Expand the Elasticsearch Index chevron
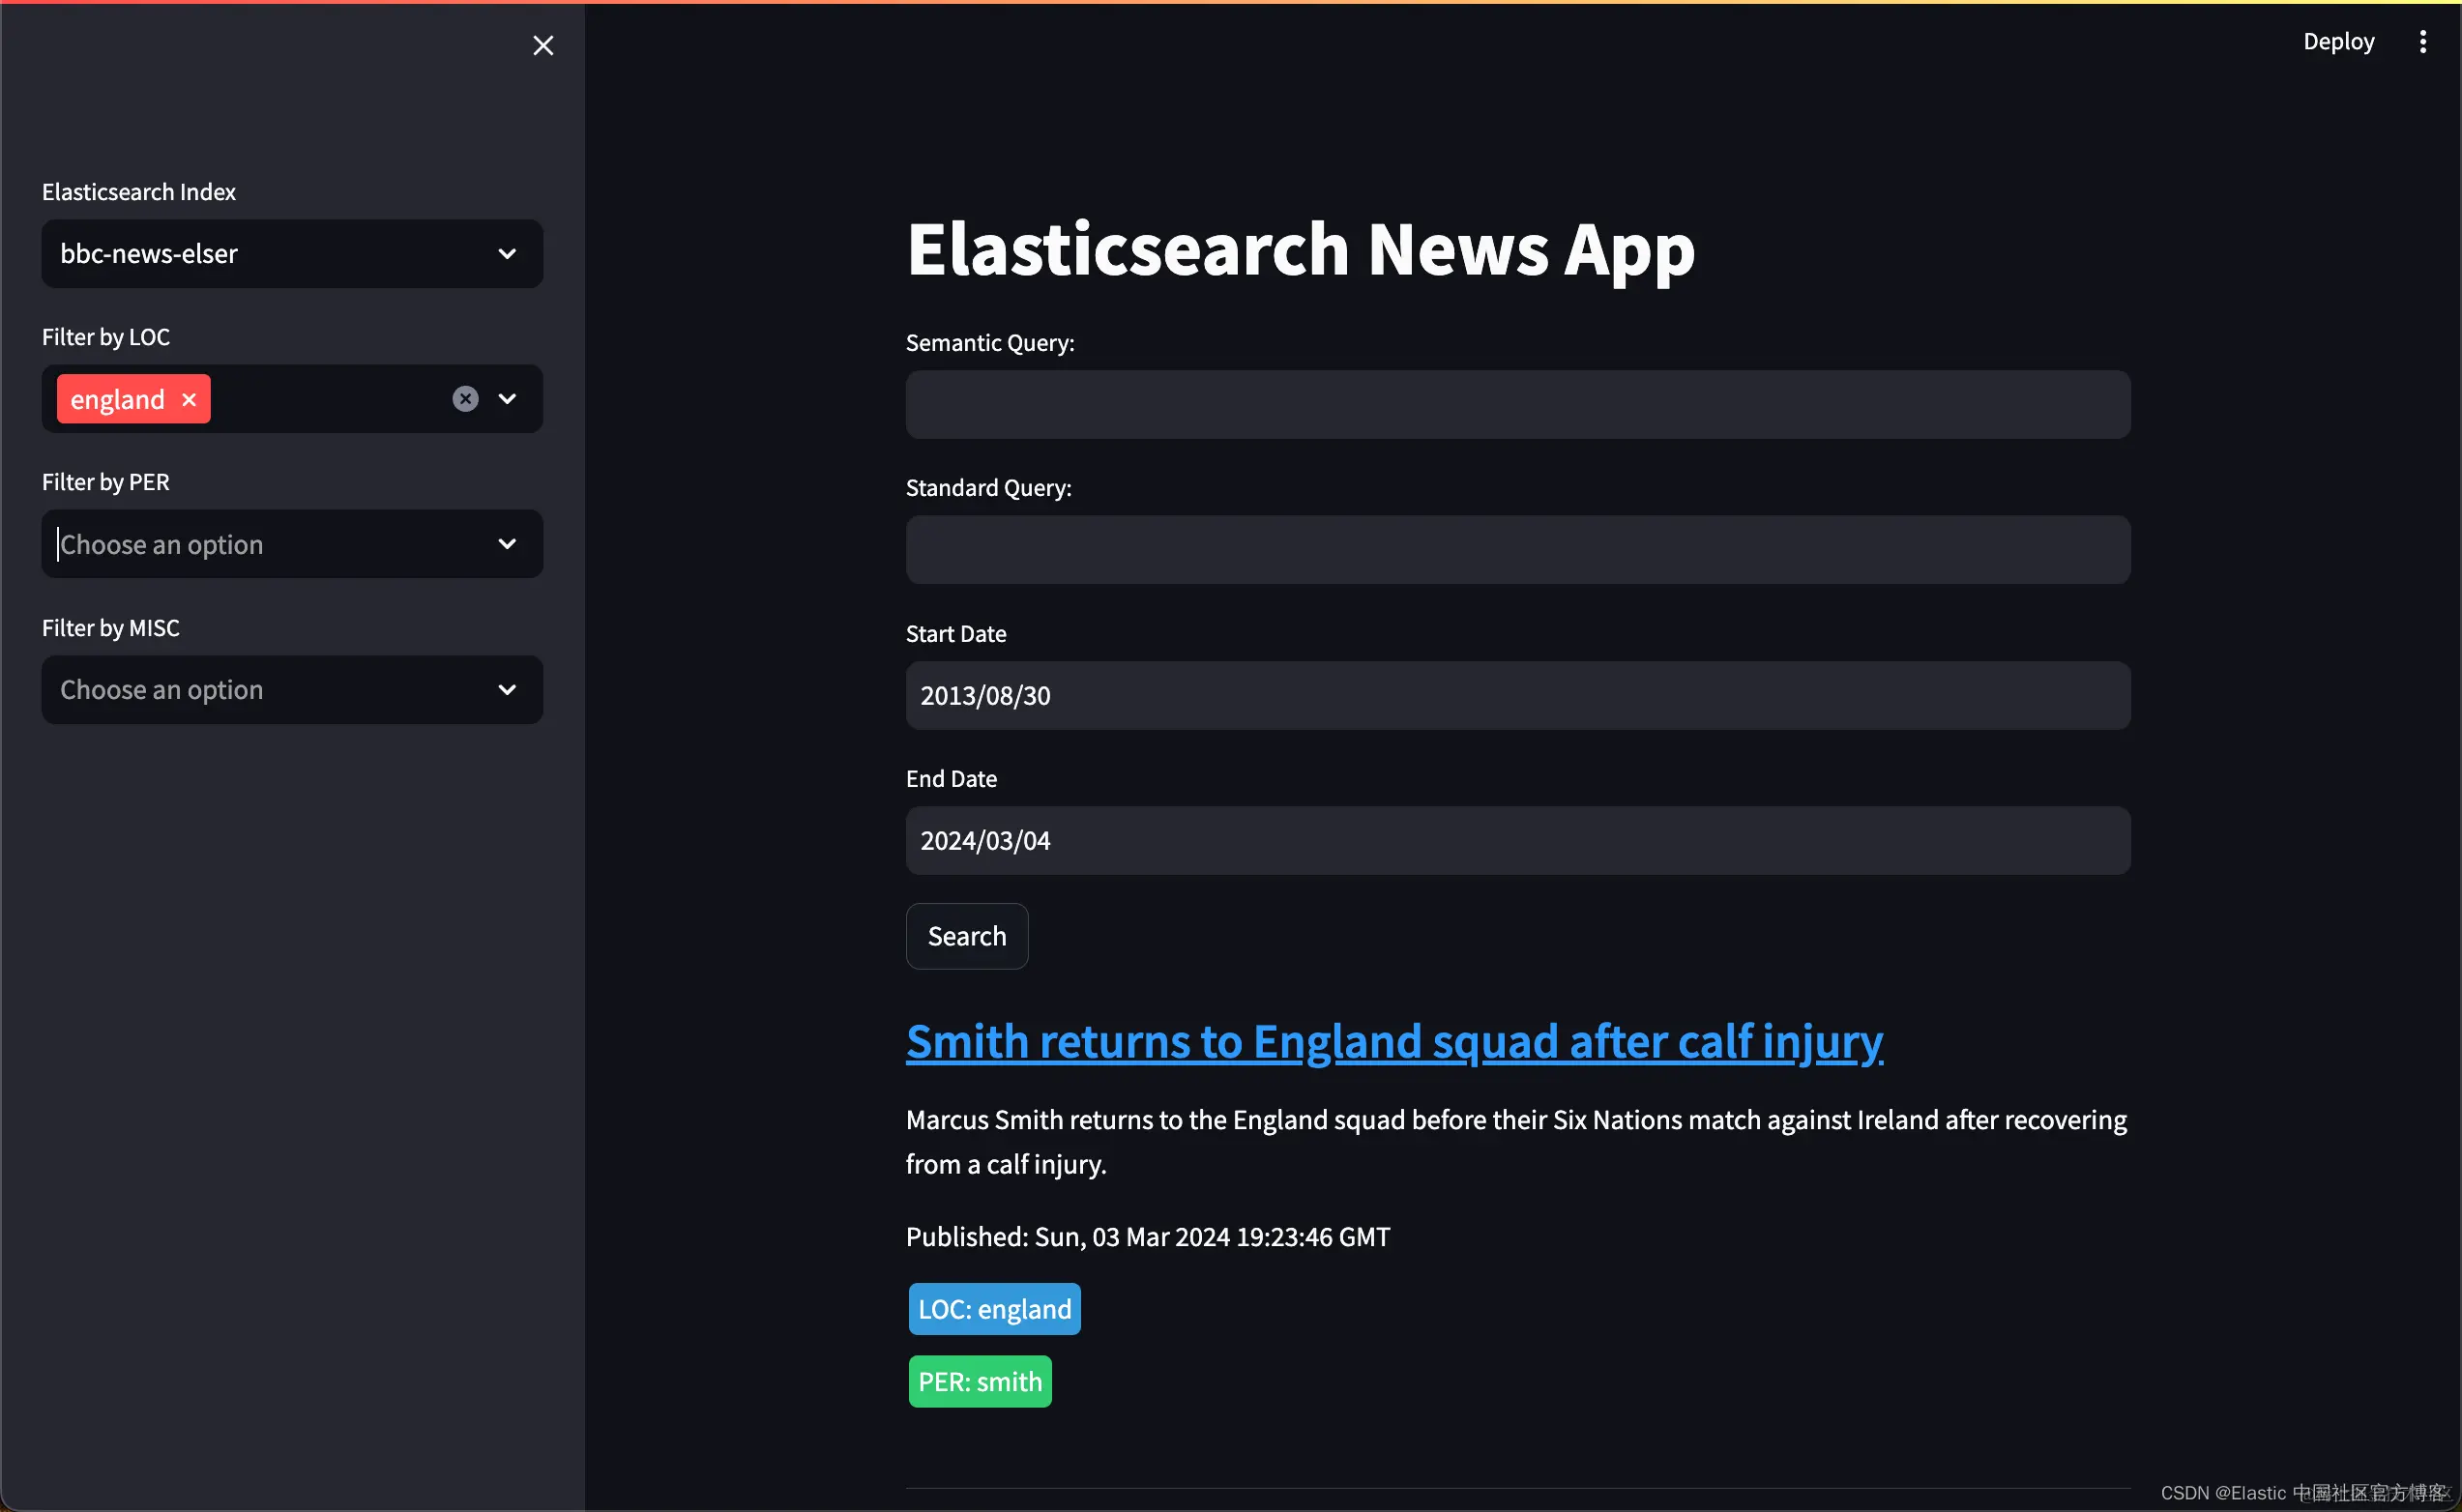 [507, 254]
